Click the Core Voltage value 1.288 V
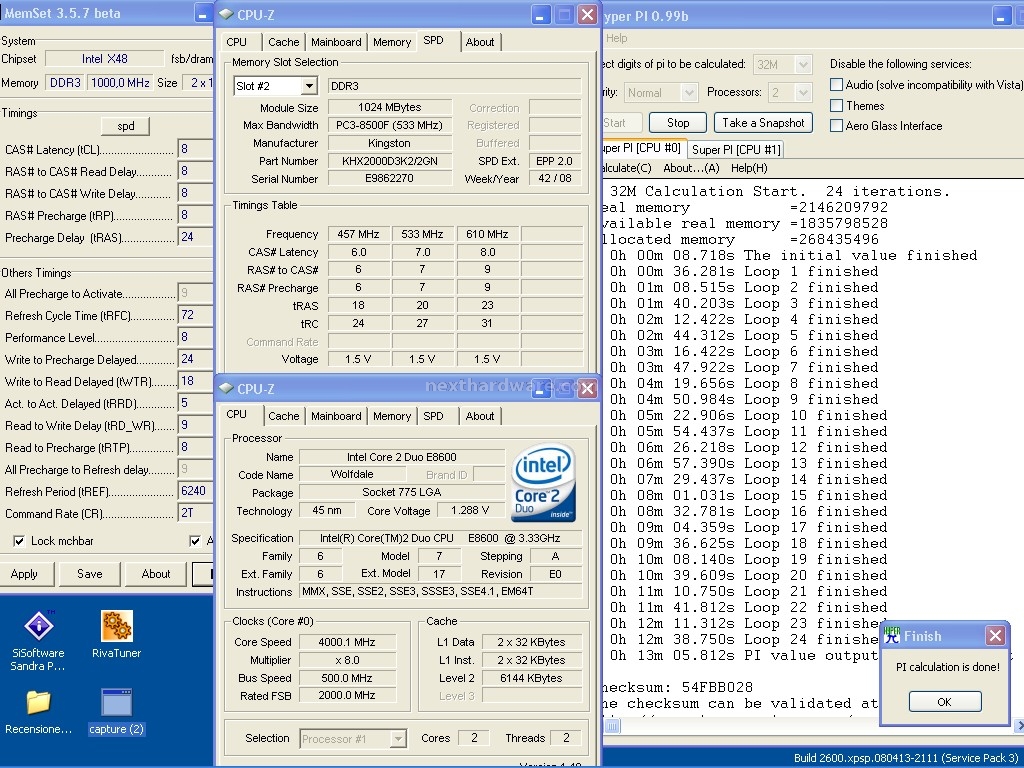Image resolution: width=1024 pixels, height=768 pixels. pos(470,510)
